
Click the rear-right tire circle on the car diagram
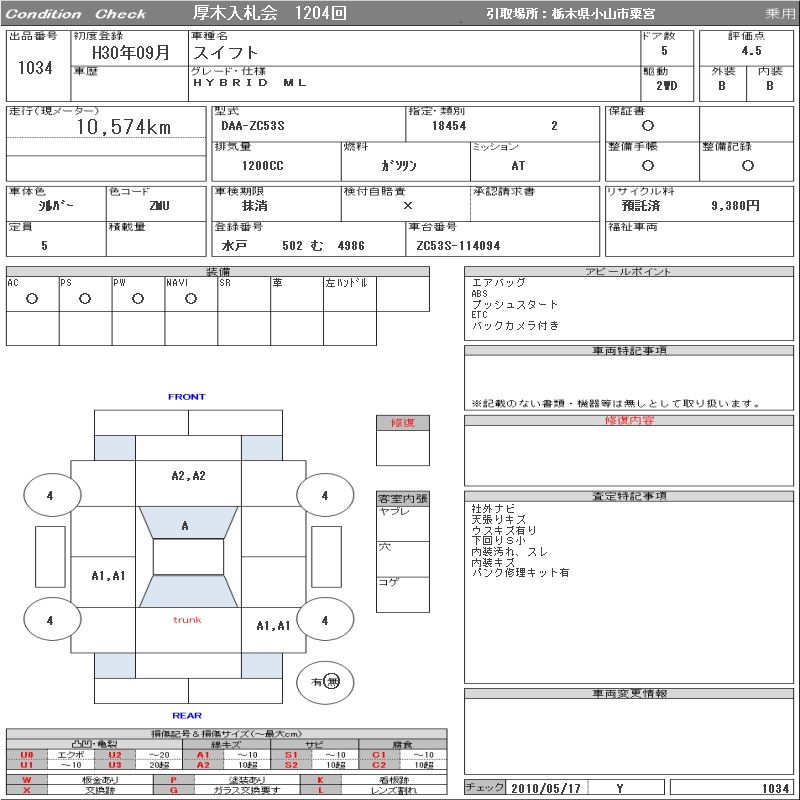(324, 620)
